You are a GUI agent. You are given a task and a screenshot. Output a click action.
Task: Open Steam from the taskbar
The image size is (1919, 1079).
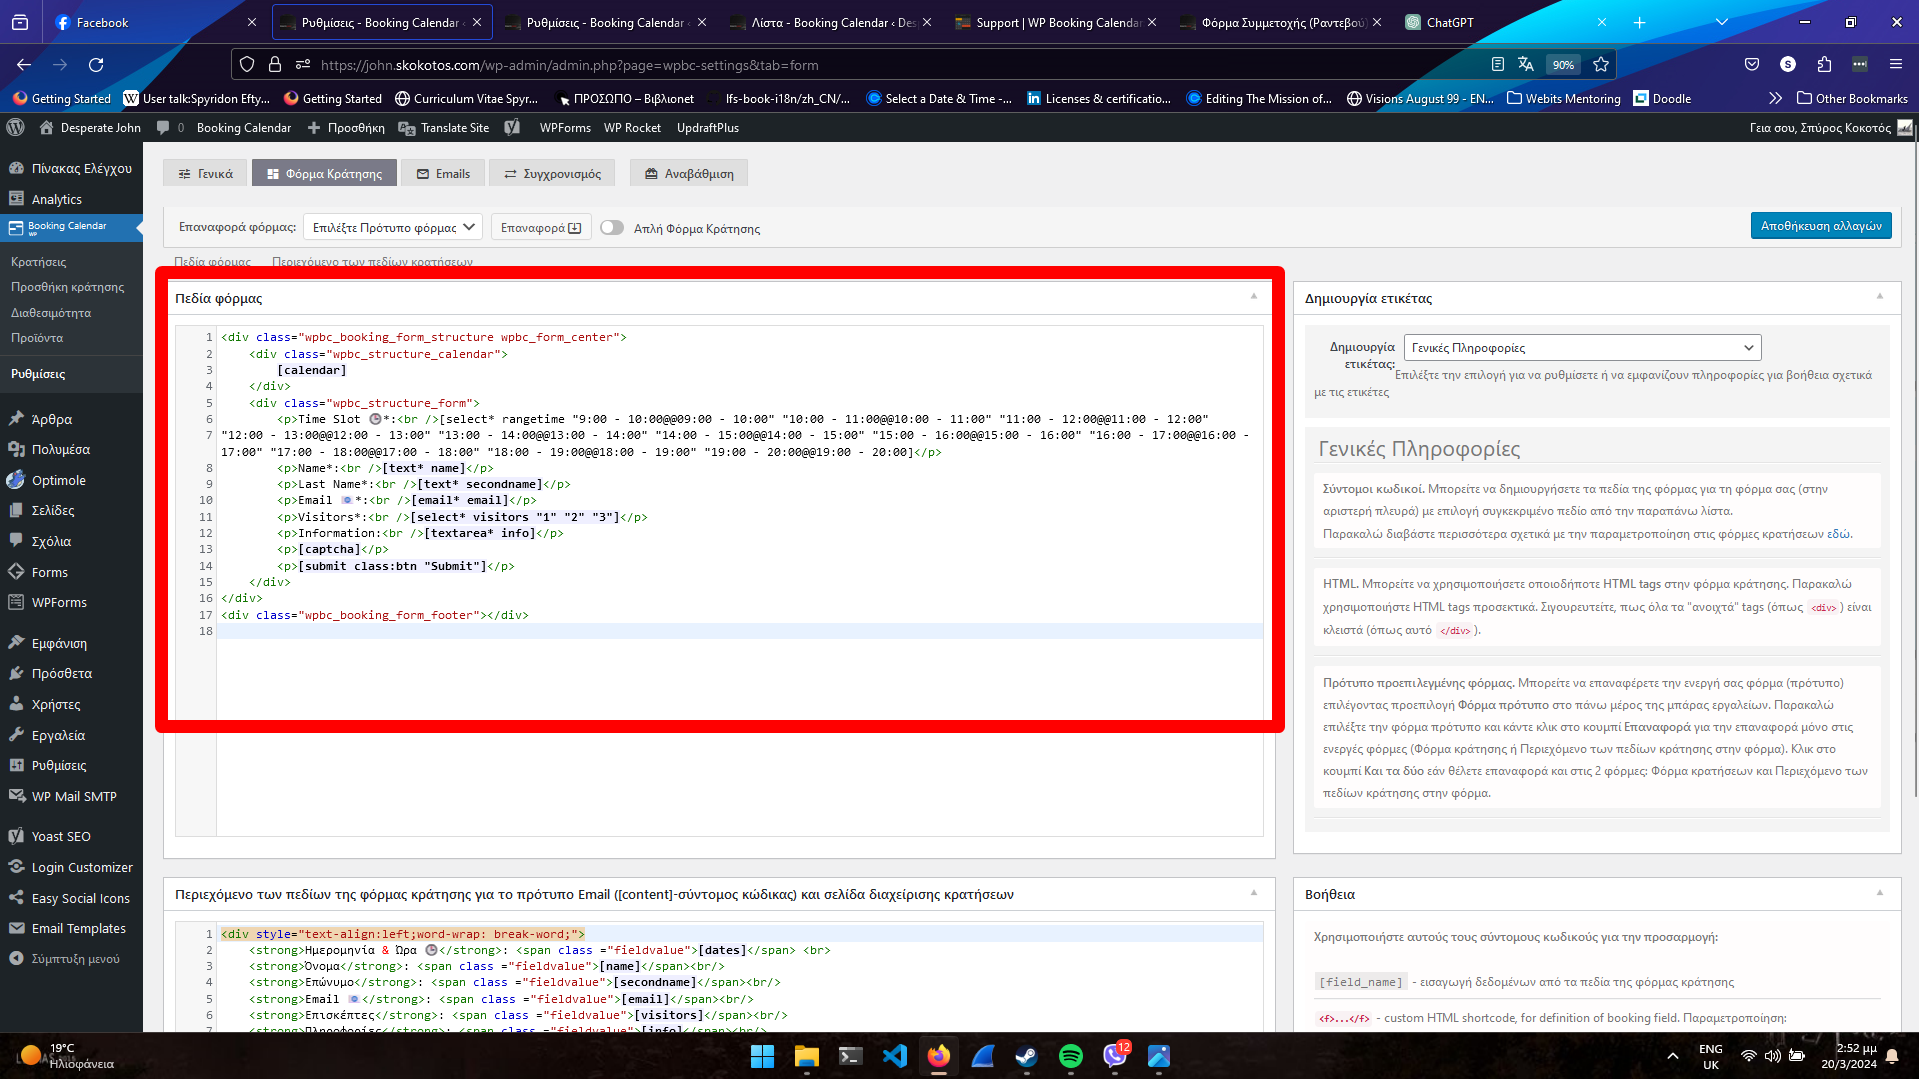tap(1027, 1056)
